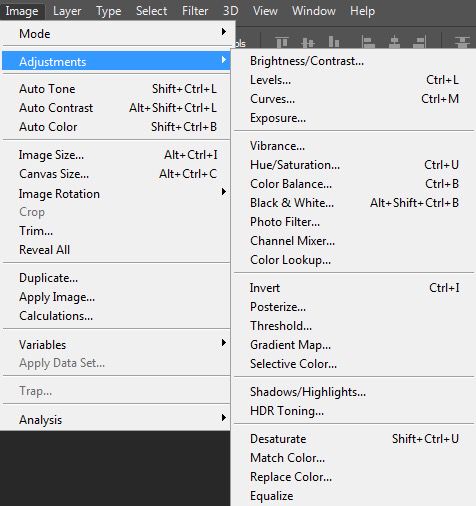Click the Align Left Edges icon
476x506 pixels.
[x=368, y=42]
